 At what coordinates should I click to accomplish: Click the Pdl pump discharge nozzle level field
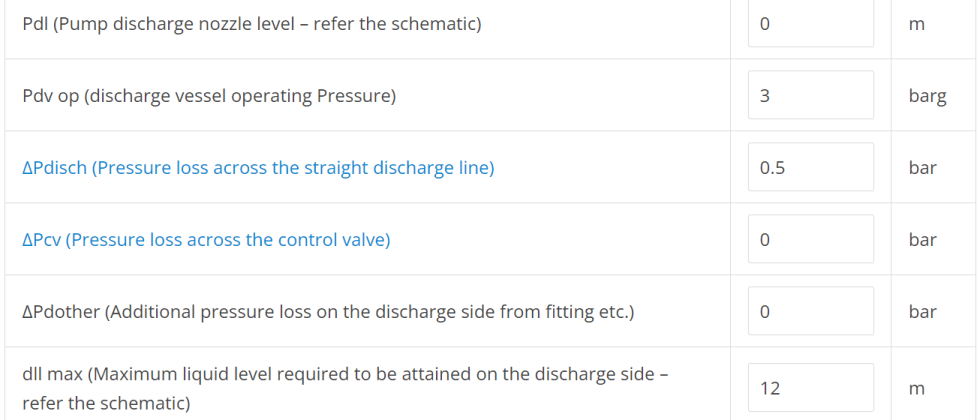click(x=811, y=25)
